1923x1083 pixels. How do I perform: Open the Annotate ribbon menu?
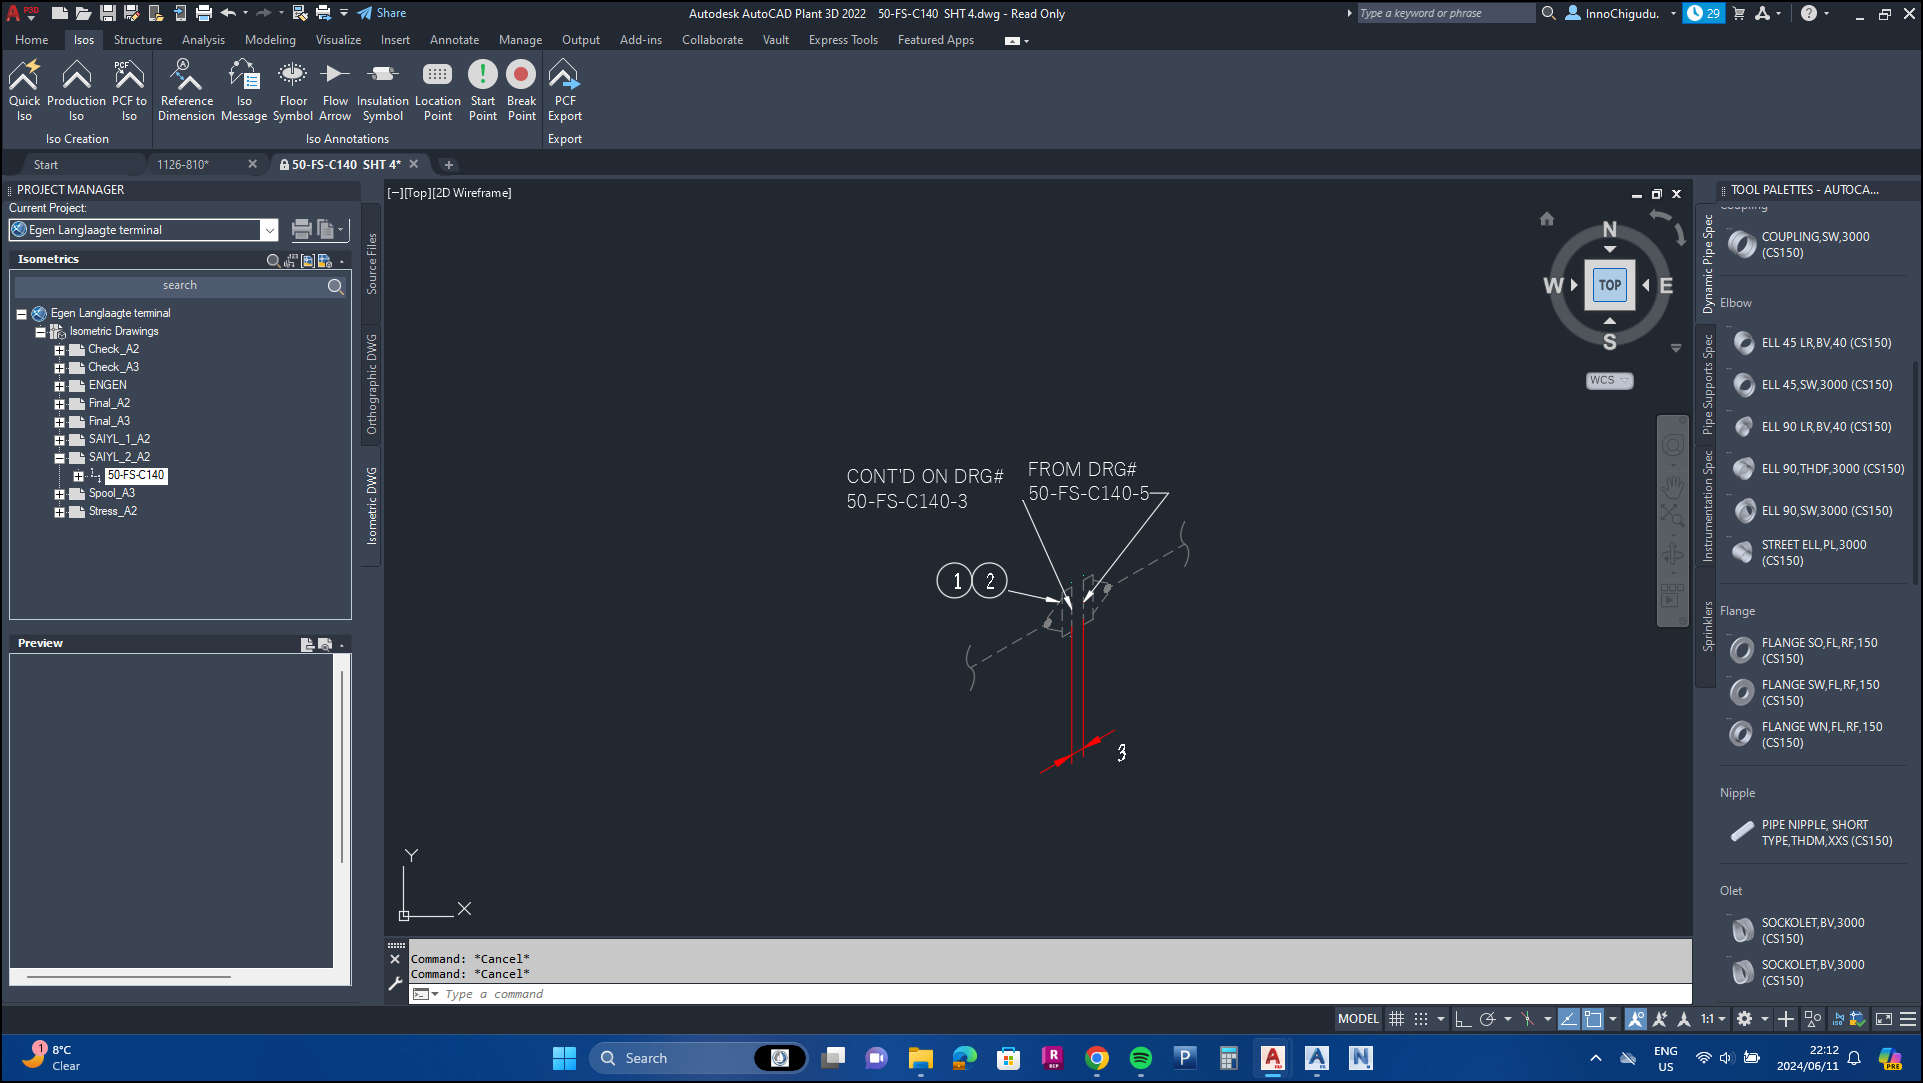(x=454, y=40)
